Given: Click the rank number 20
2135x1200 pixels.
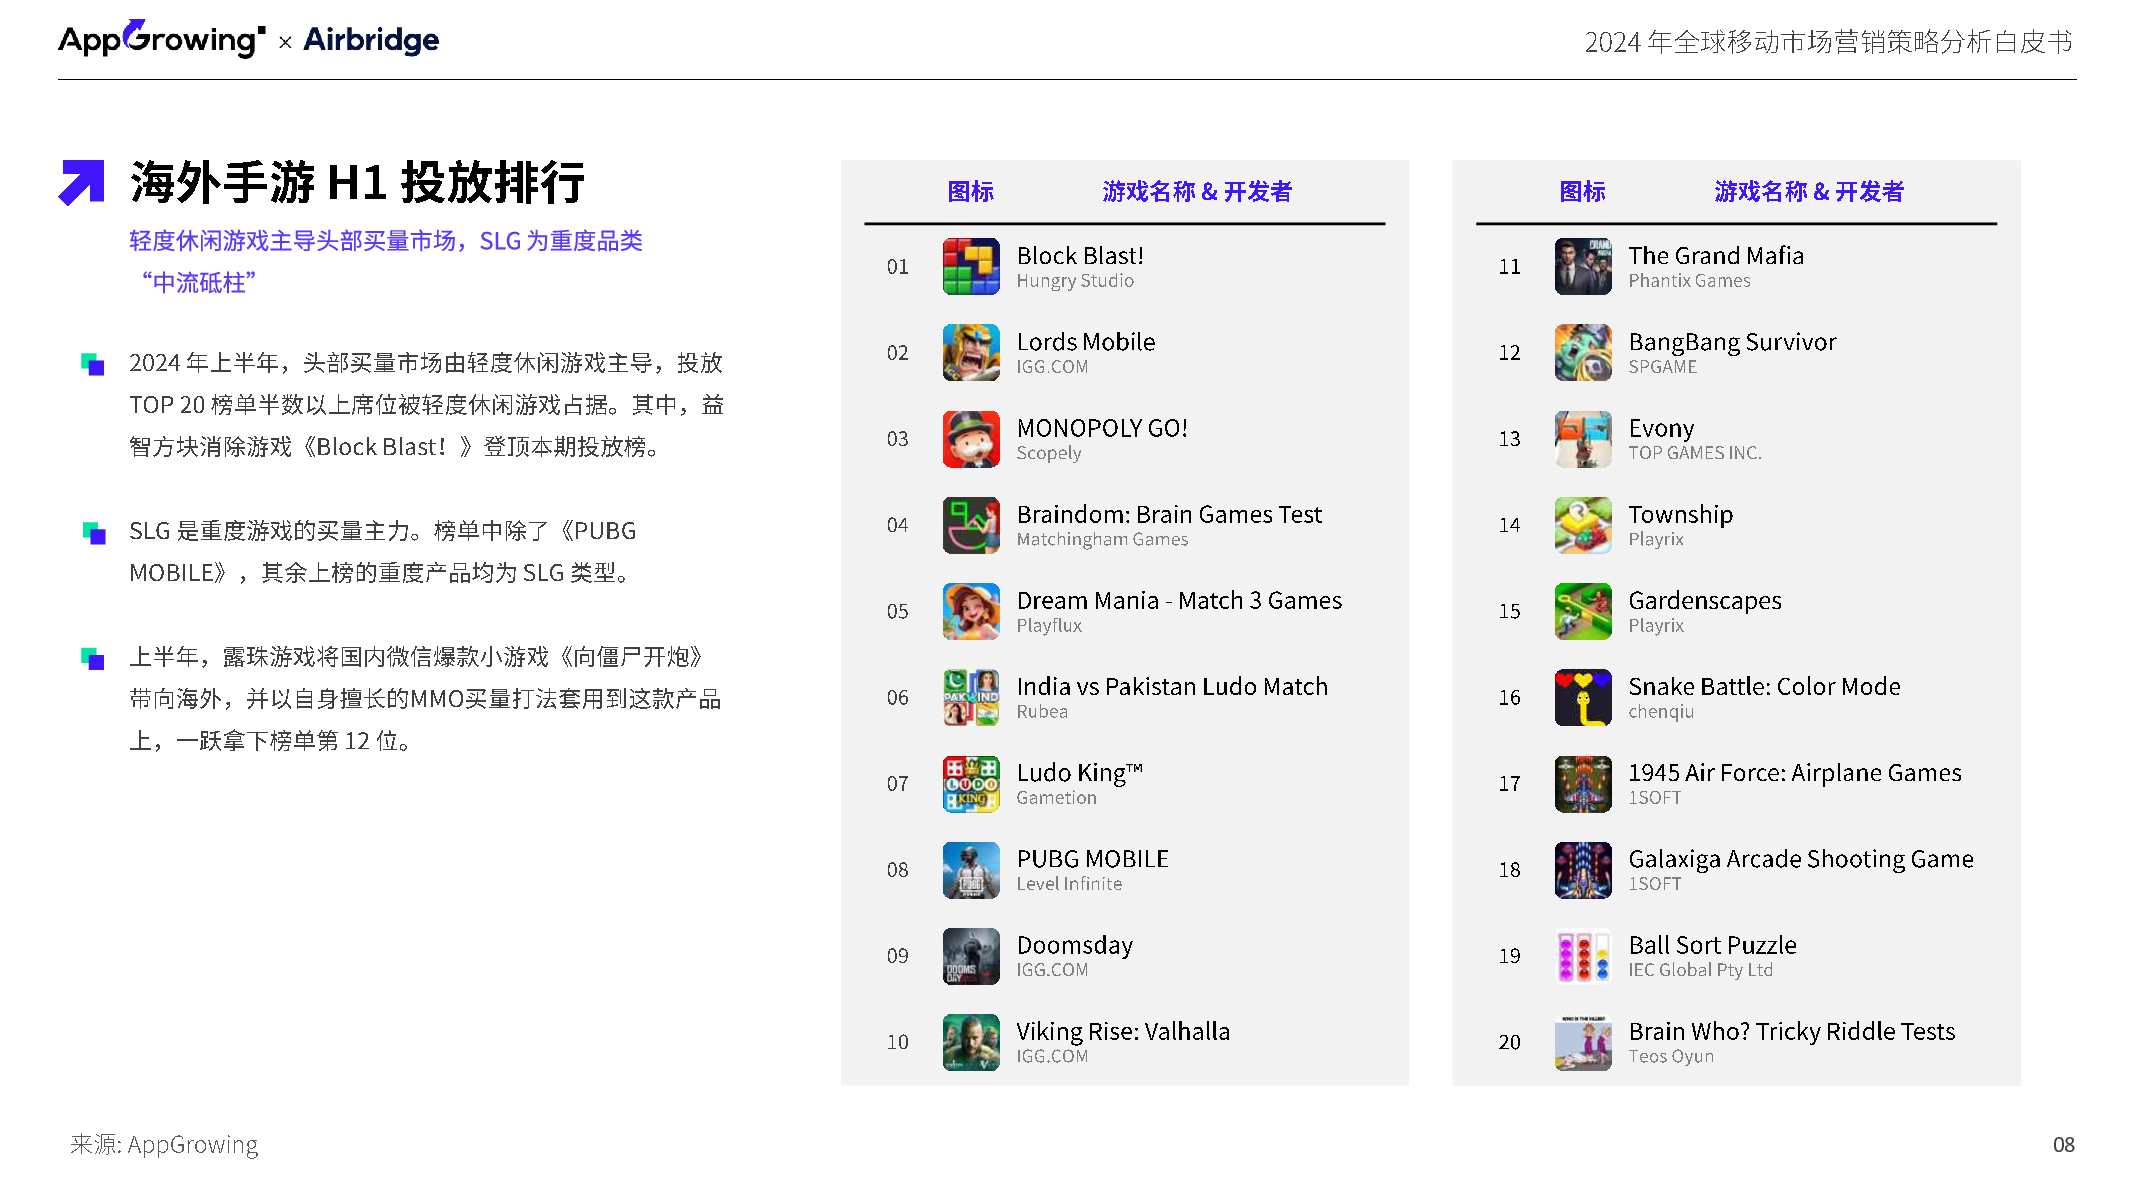Looking at the screenshot, I should click(x=1509, y=1042).
